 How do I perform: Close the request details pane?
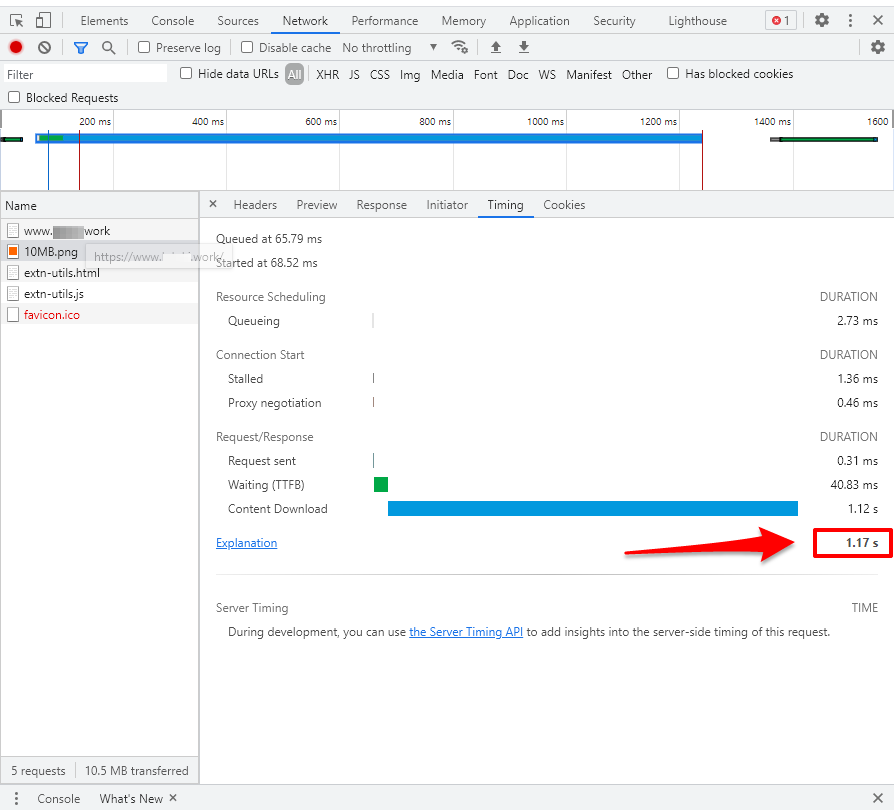click(x=213, y=203)
